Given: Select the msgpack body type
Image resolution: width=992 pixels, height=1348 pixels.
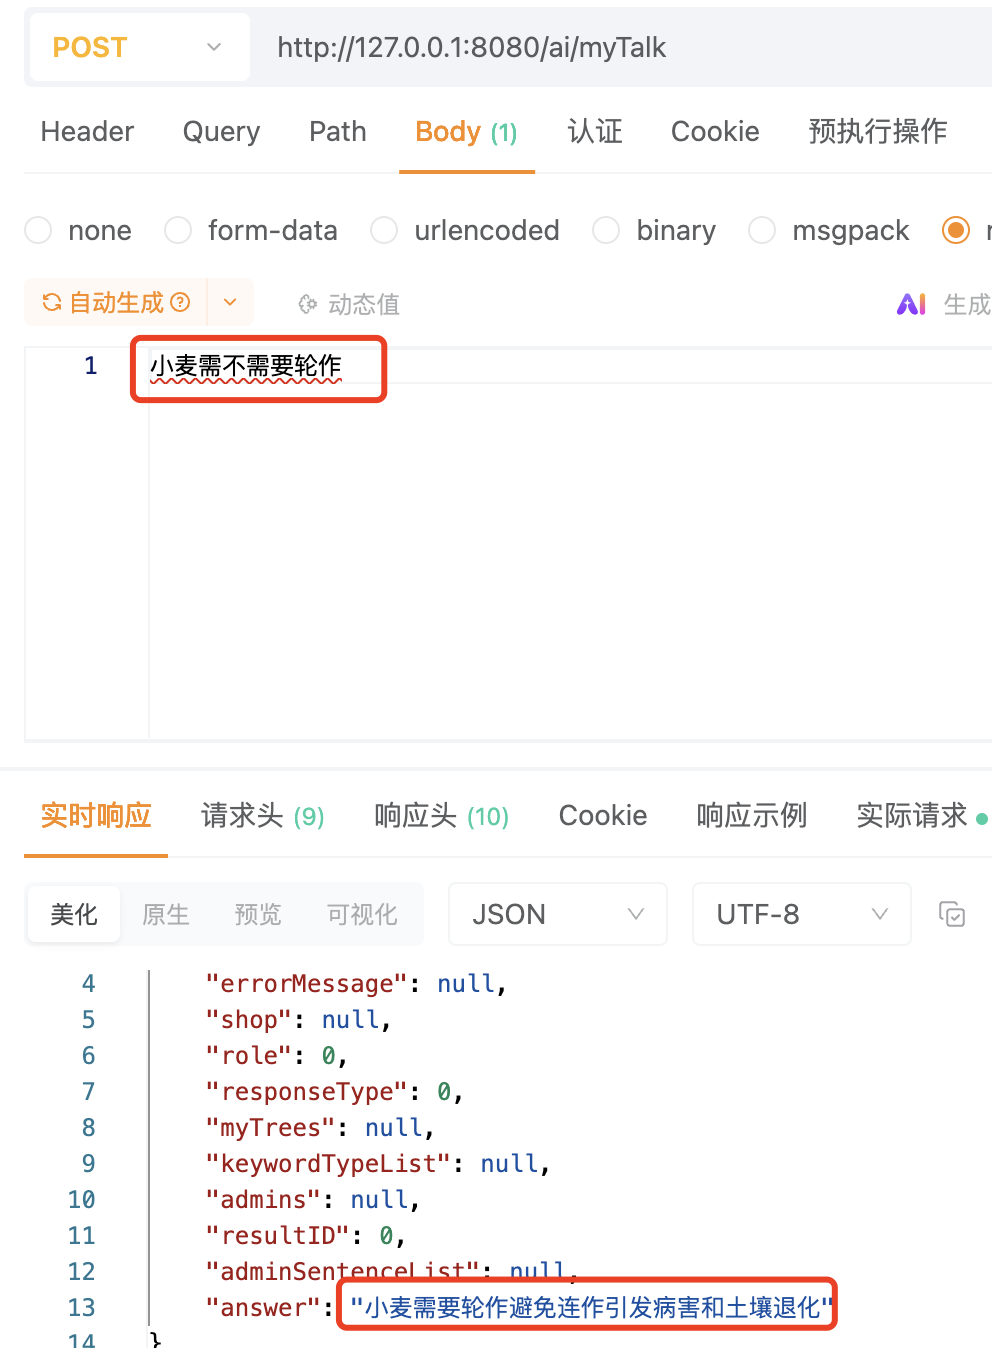Looking at the screenshot, I should [762, 230].
